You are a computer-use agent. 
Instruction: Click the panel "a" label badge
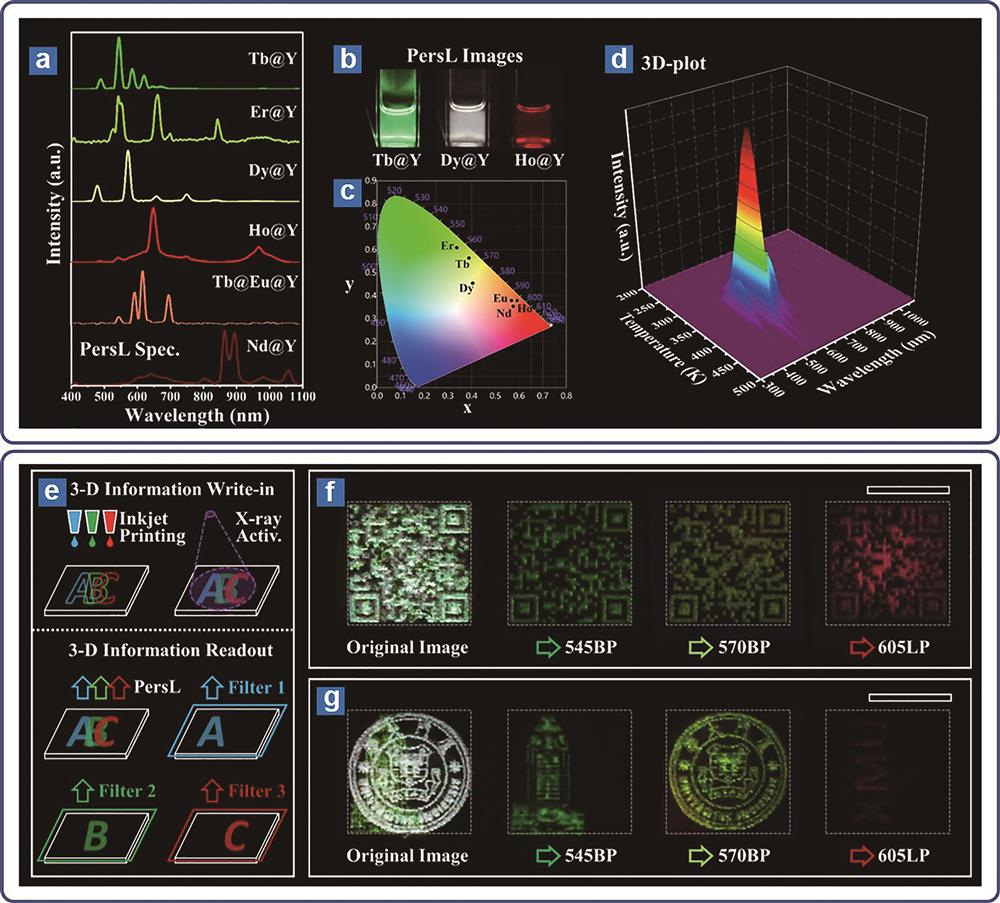click(43, 61)
